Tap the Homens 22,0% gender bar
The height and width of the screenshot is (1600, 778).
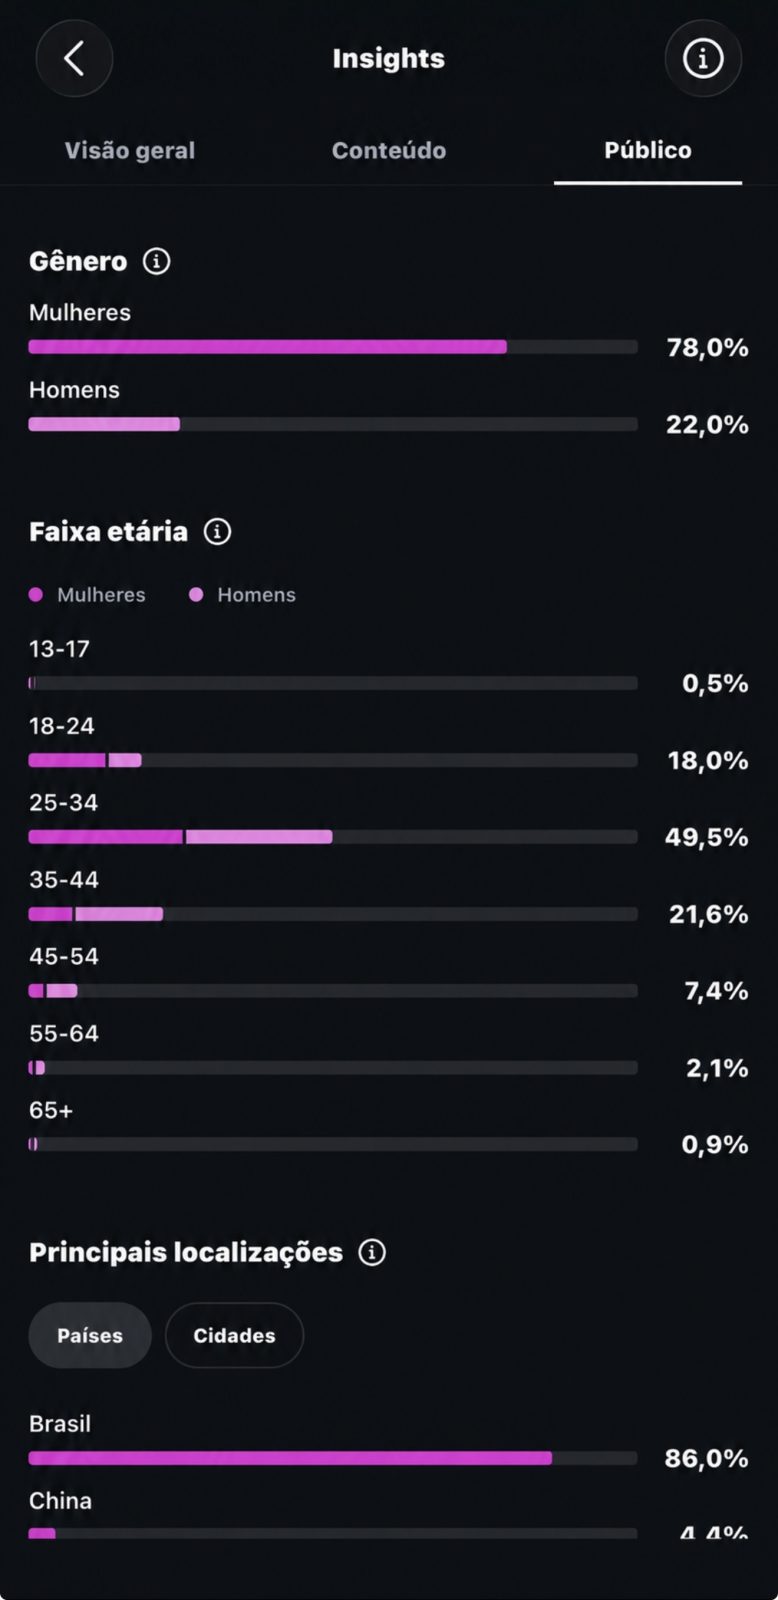333,424
